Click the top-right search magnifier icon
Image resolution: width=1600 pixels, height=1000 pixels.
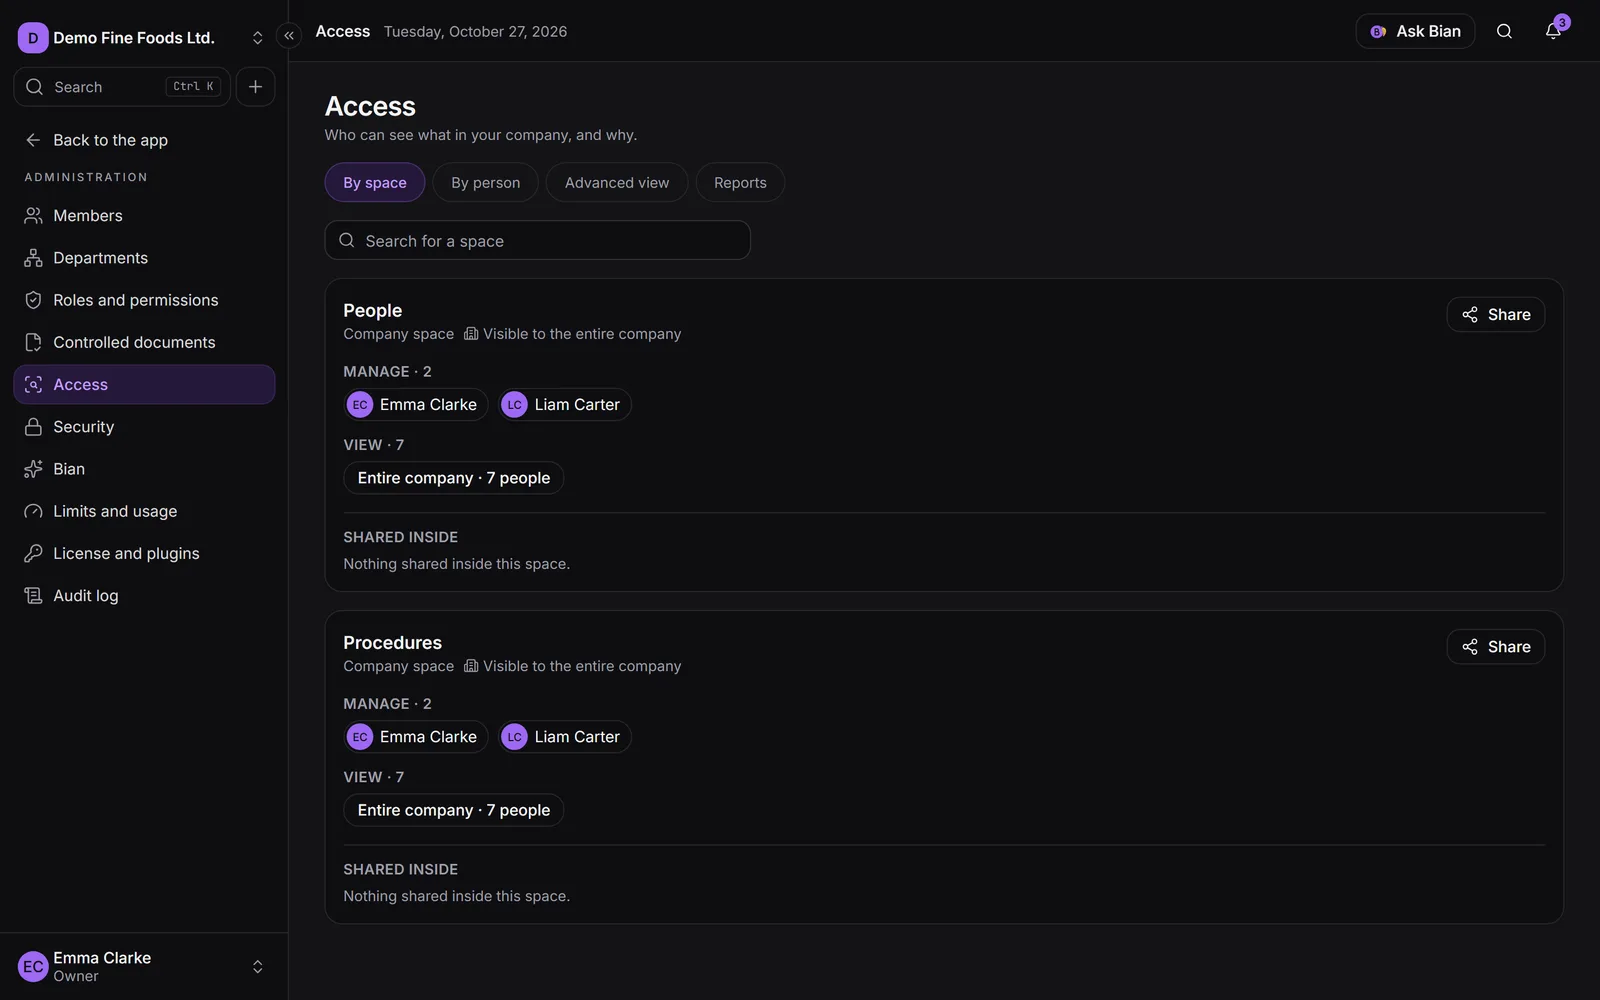(1504, 31)
